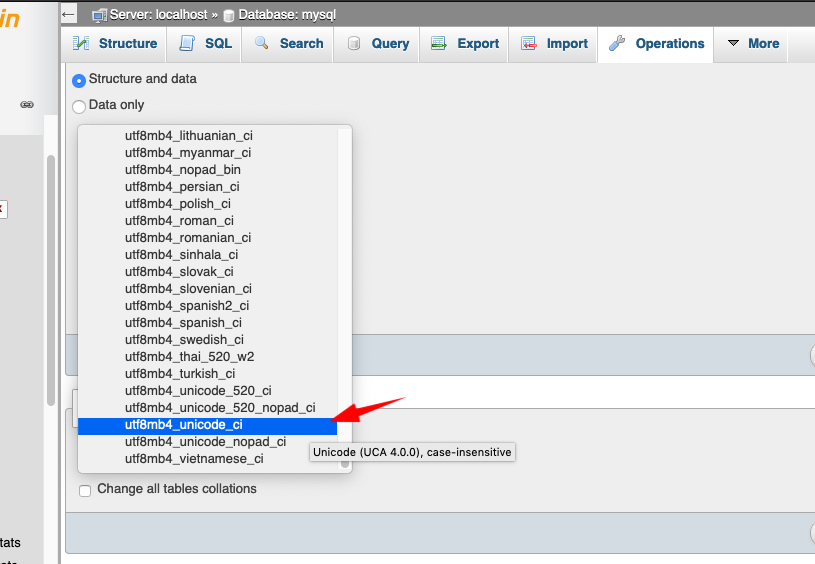Screen dimensions: 815x564
Task: Click the More dropdown triangle icon
Action: 733,43
